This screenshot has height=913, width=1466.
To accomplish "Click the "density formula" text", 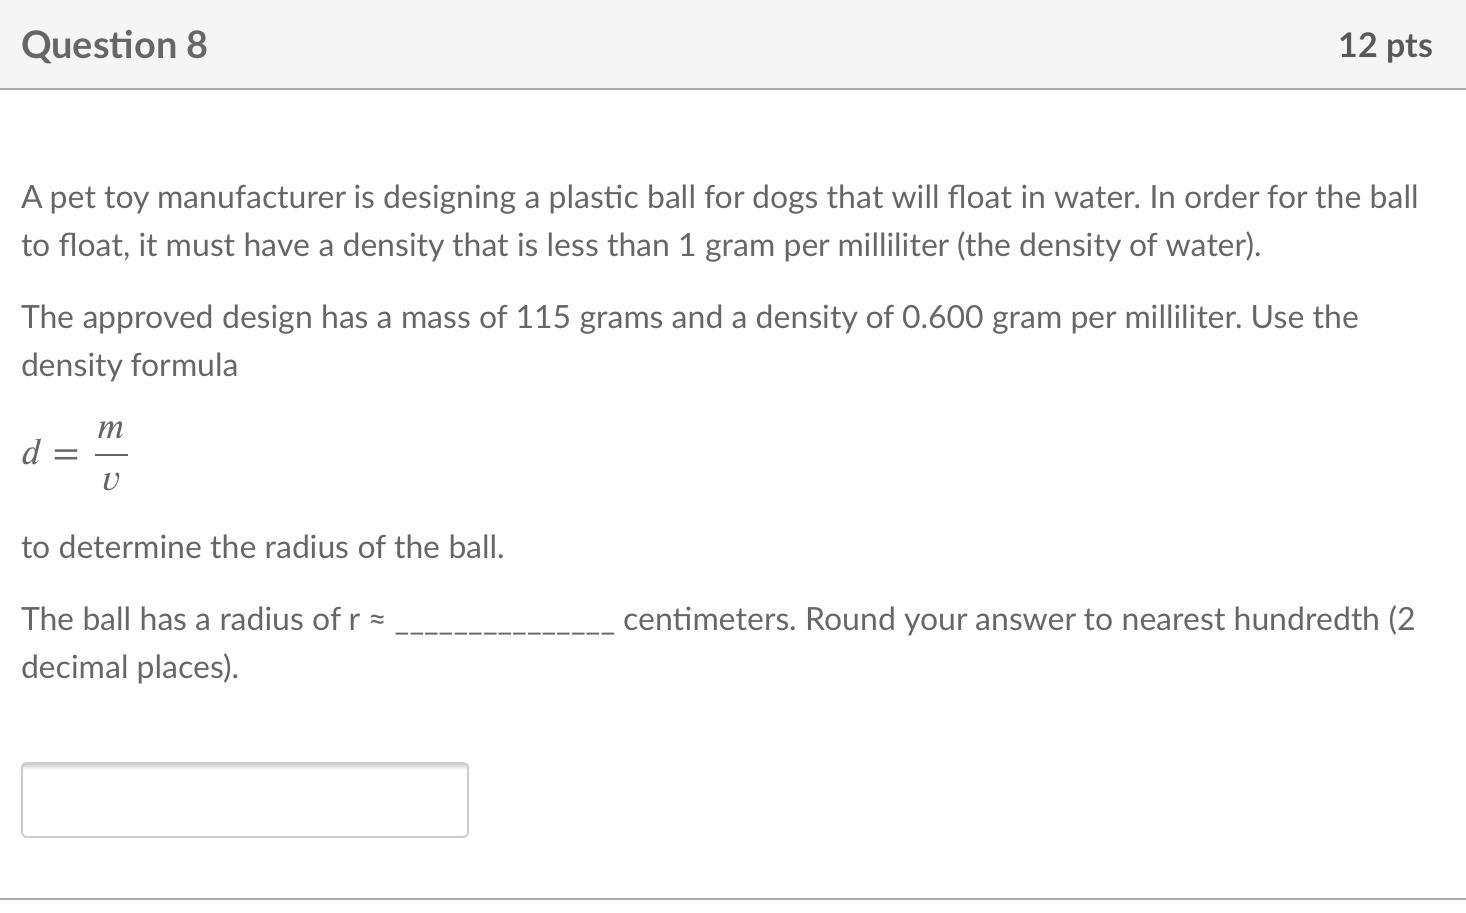I will (129, 365).
